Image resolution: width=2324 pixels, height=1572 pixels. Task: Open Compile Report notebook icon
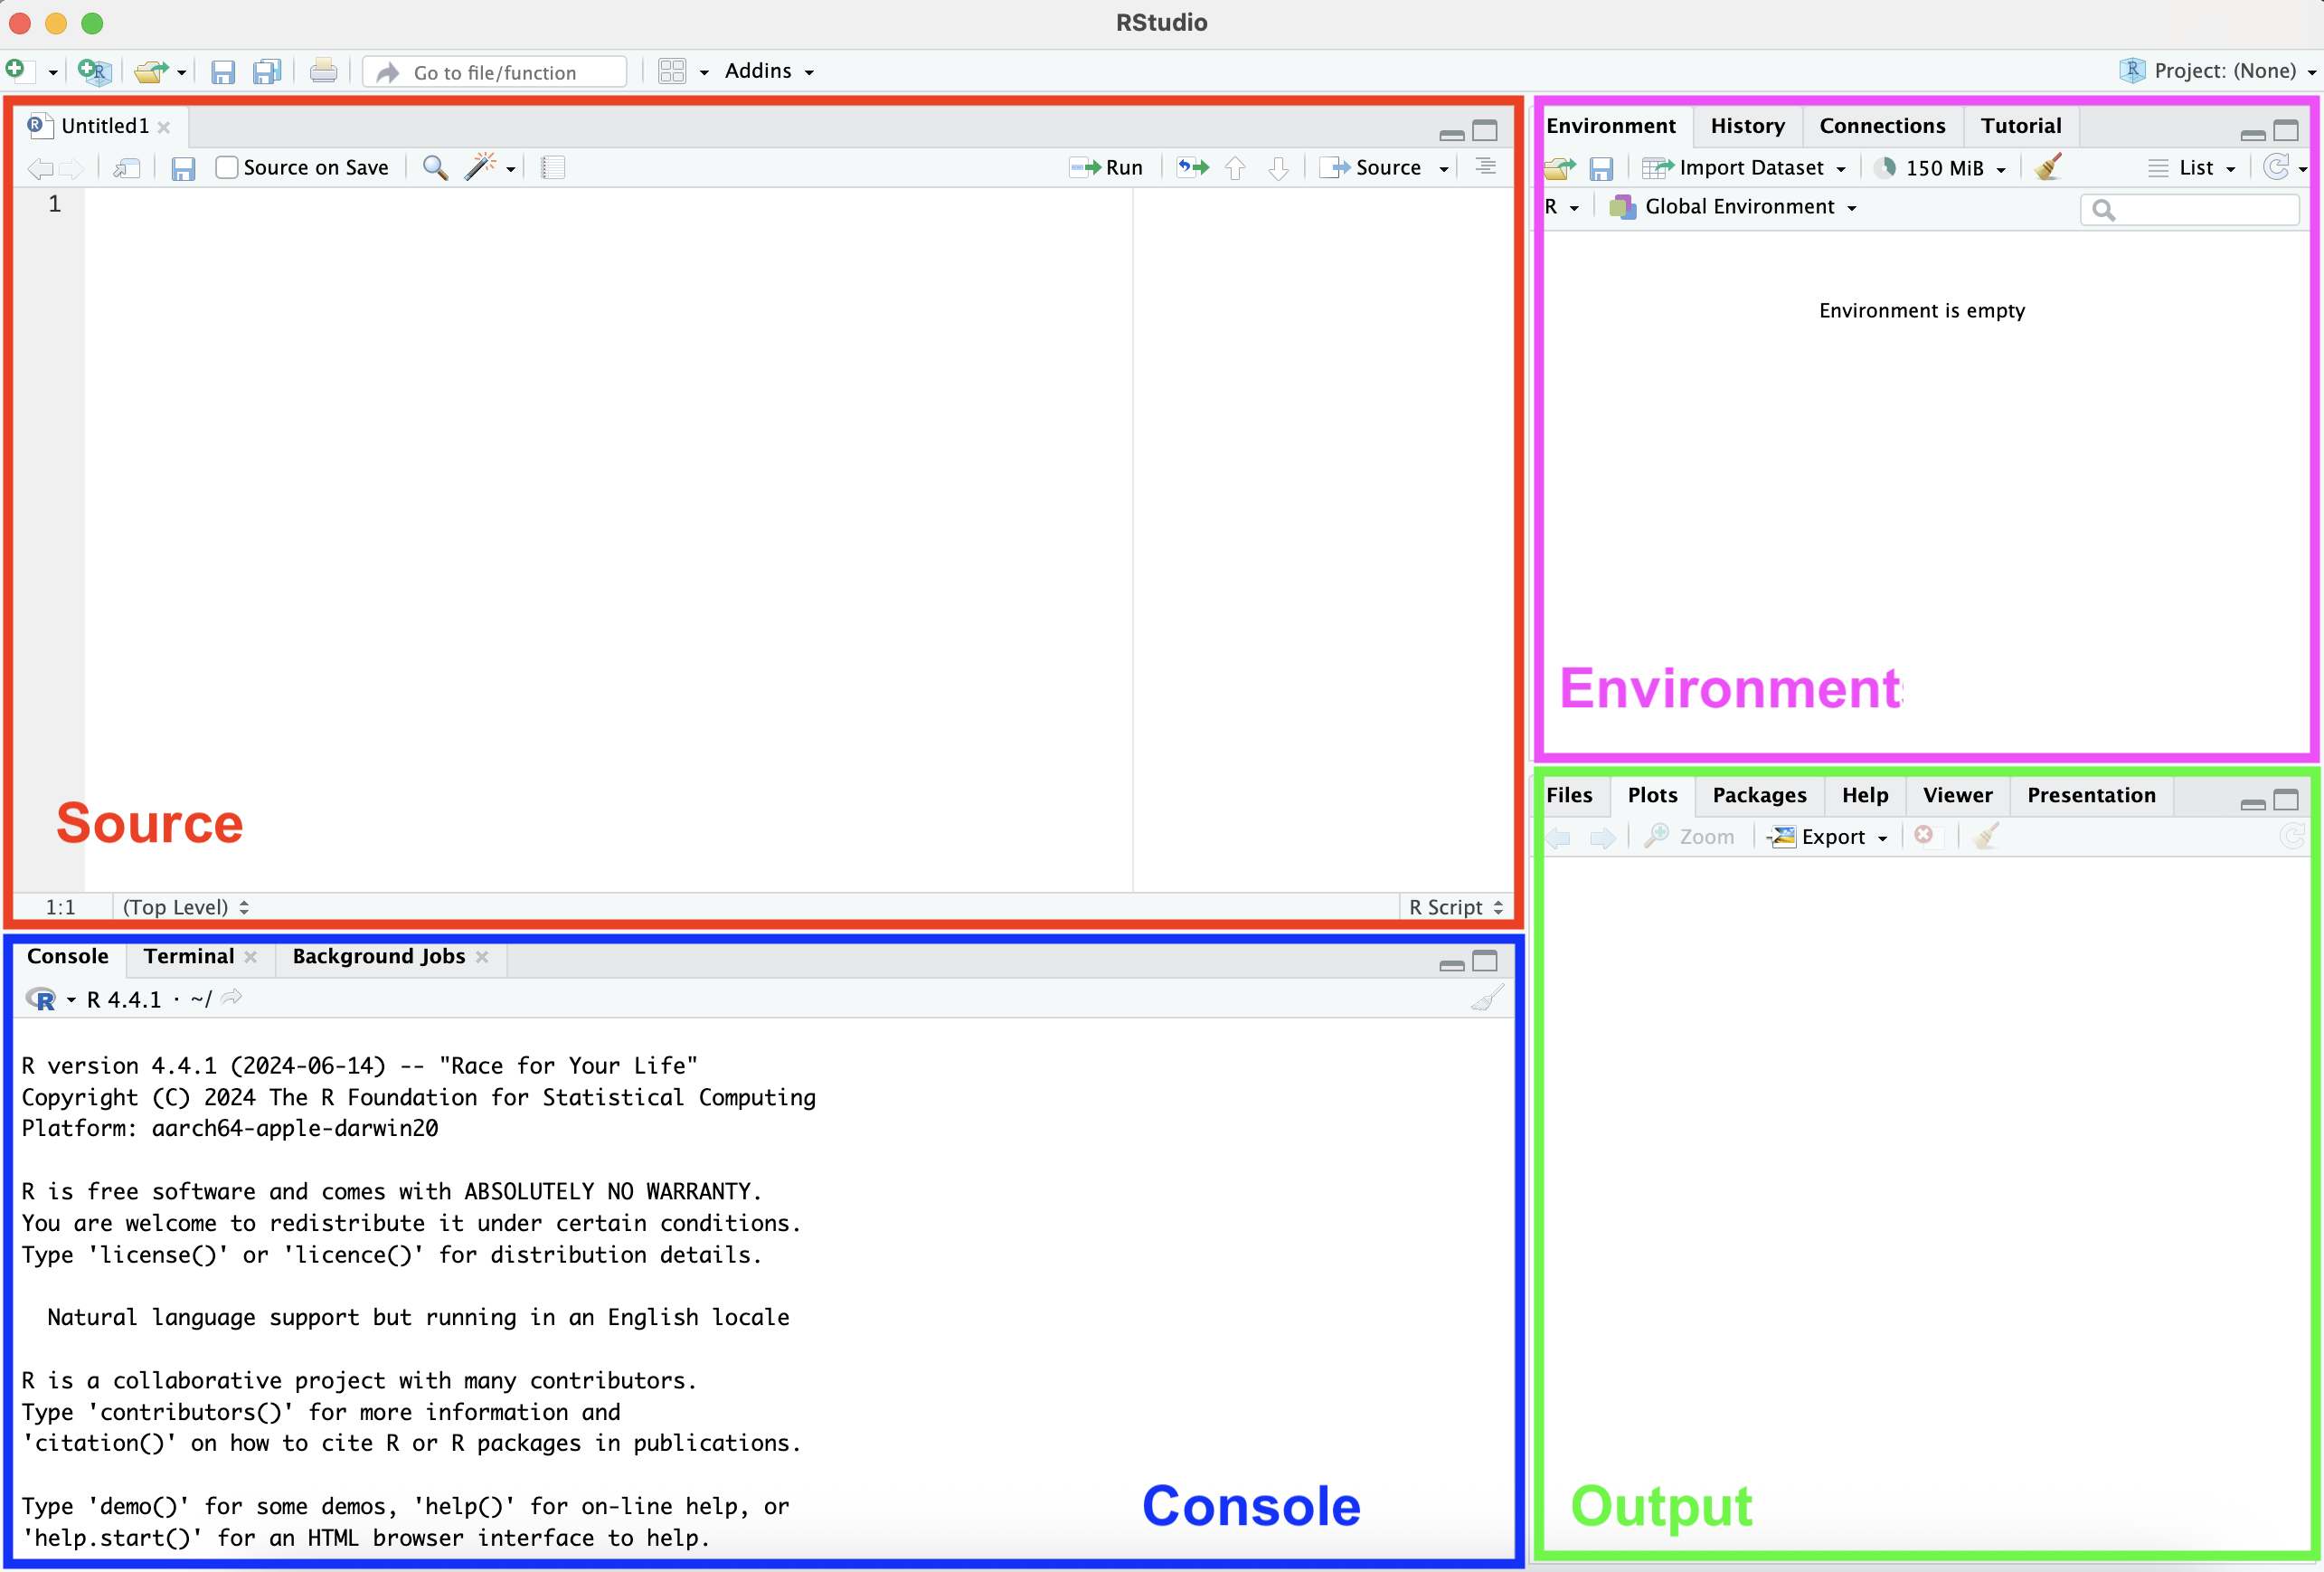tap(553, 167)
